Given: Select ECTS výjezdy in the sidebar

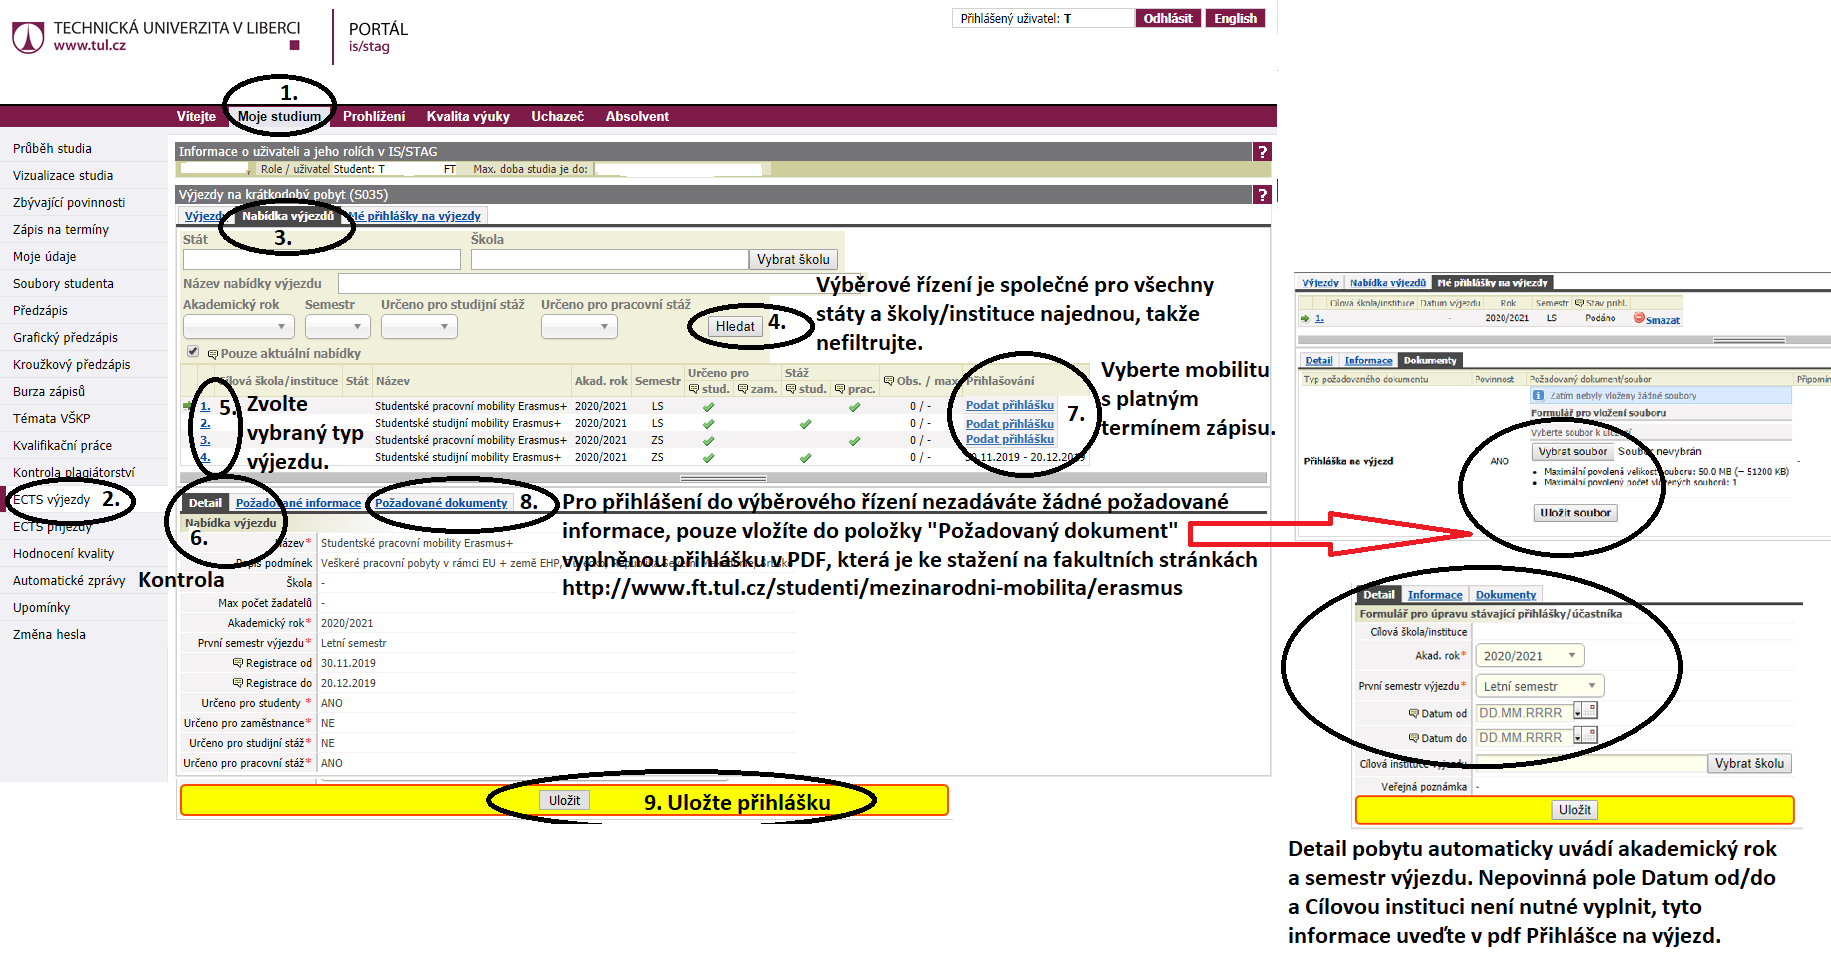Looking at the screenshot, I should coord(52,500).
